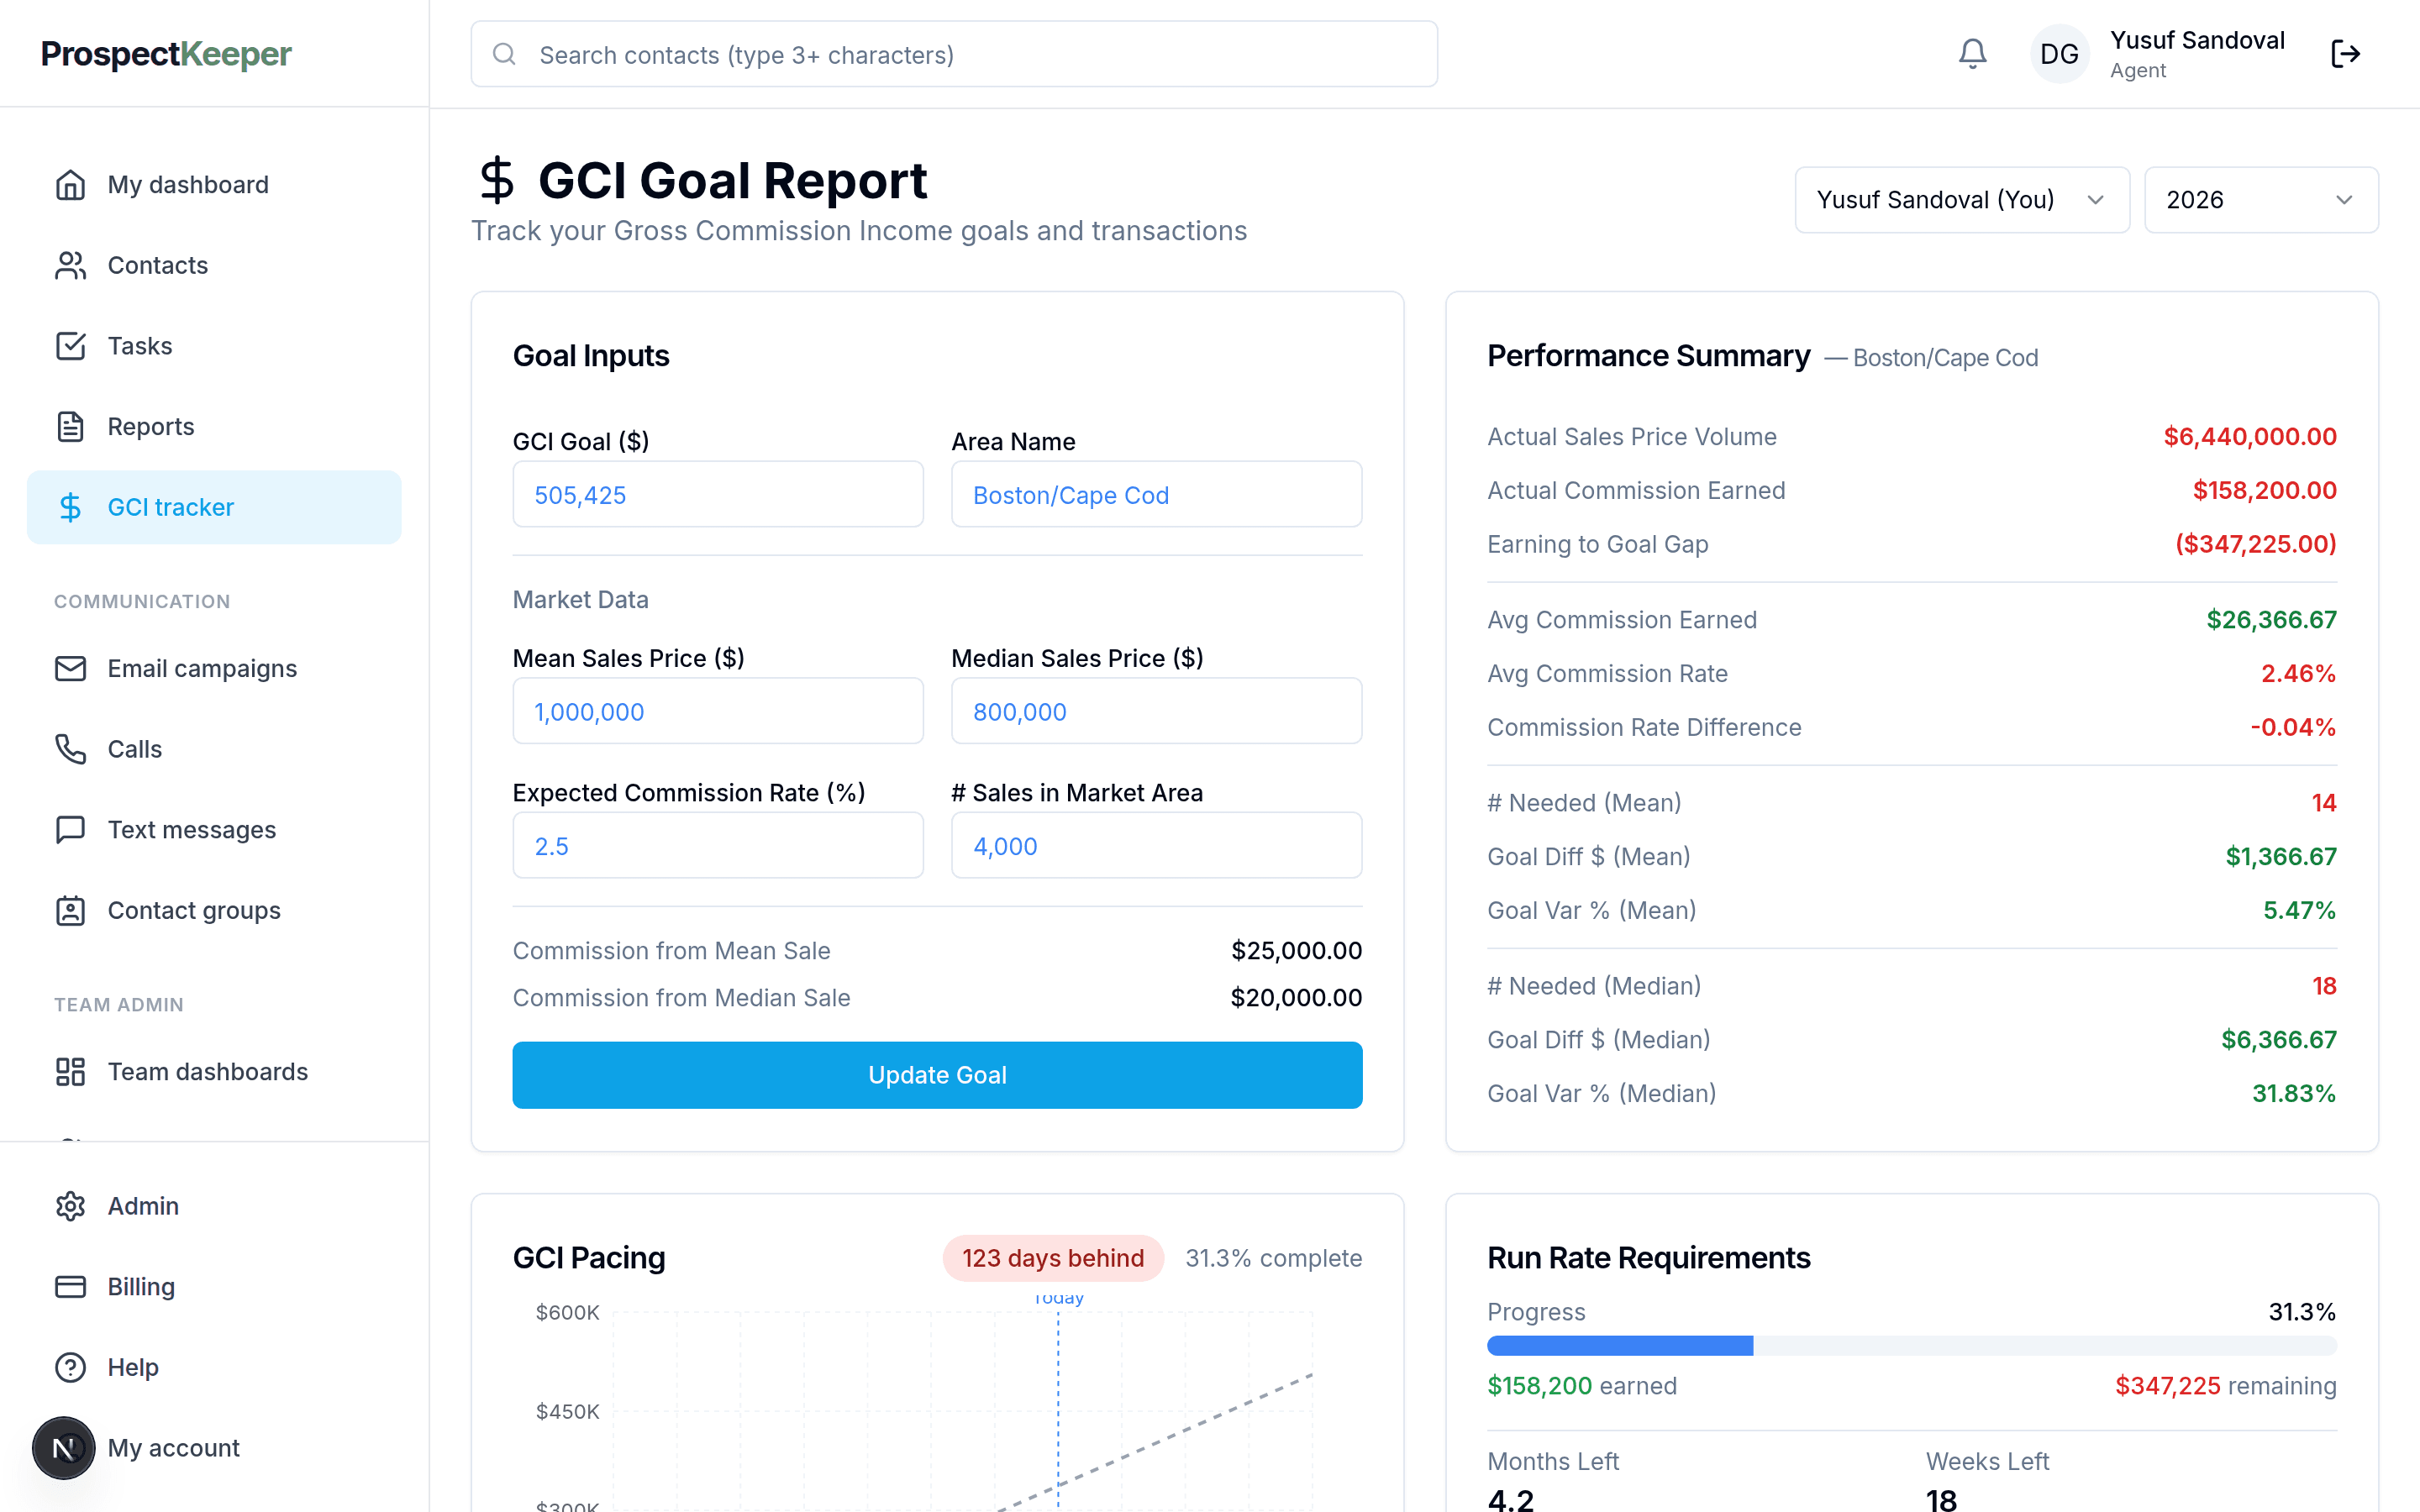Click the Help question mark icon
This screenshot has height=1512, width=2420.
click(70, 1367)
